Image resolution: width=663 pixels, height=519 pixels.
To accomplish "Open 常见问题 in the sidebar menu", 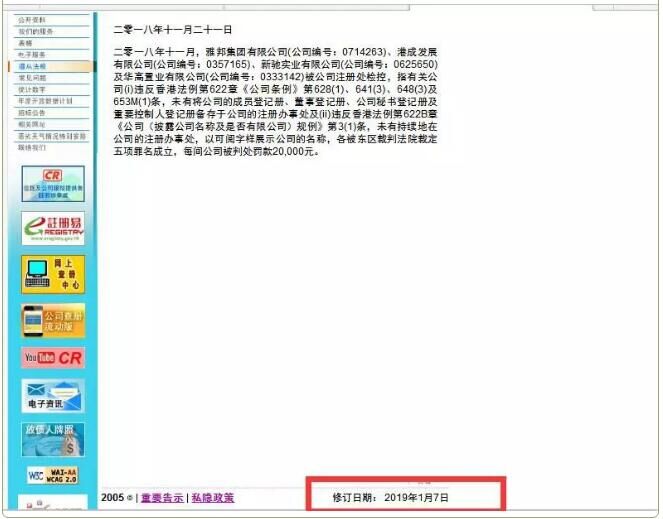I will 32,78.
